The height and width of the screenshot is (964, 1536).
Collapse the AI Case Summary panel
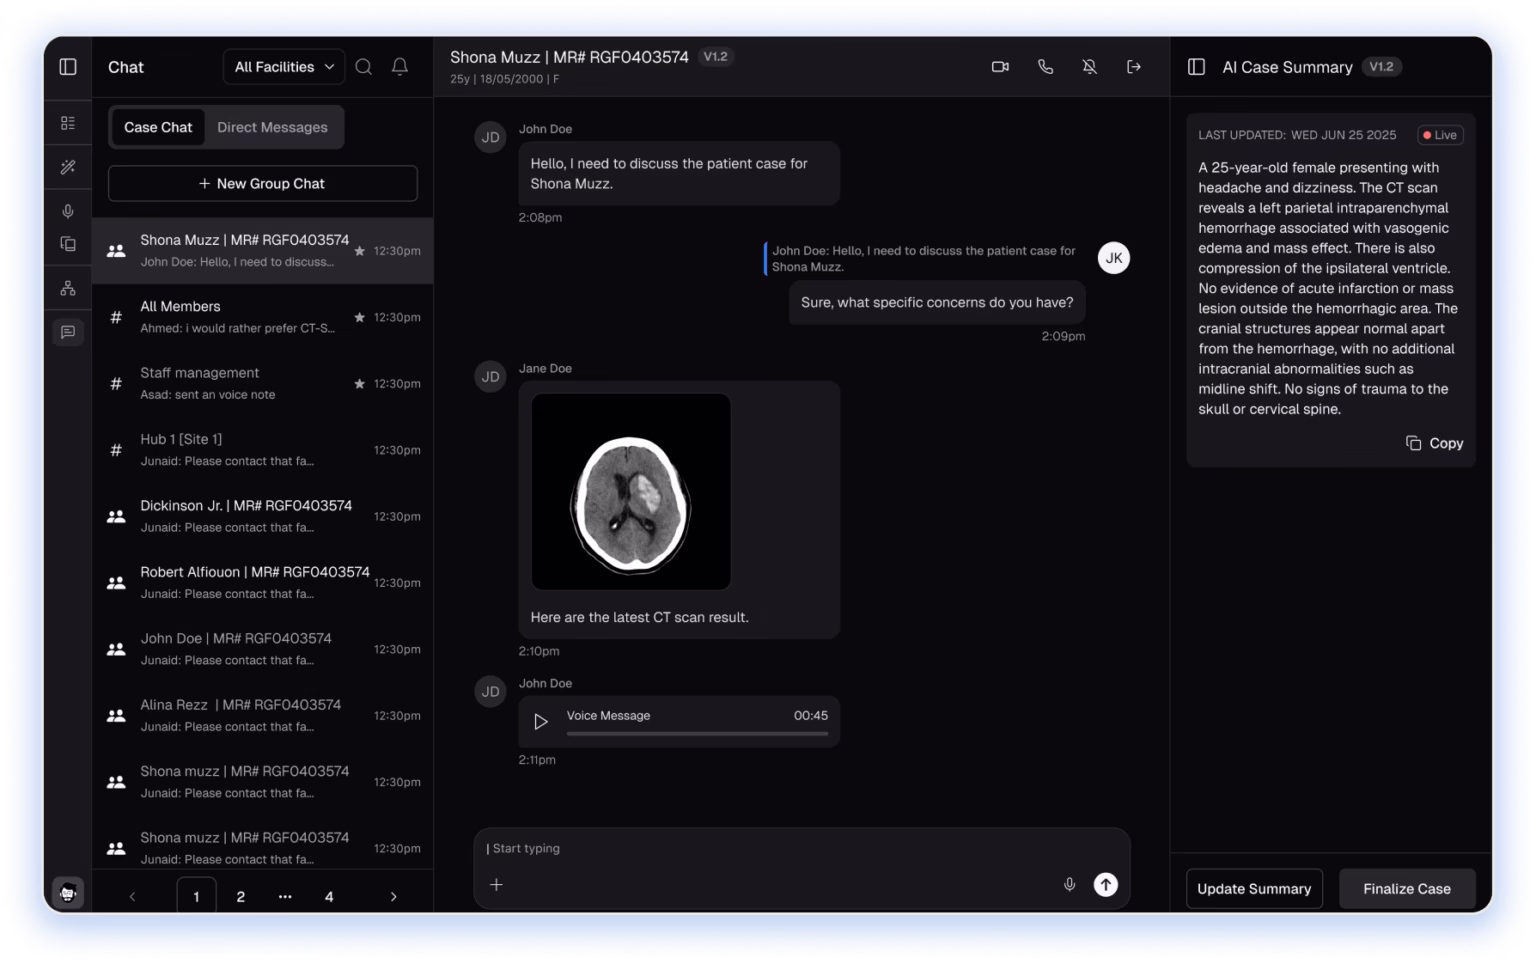point(1196,67)
